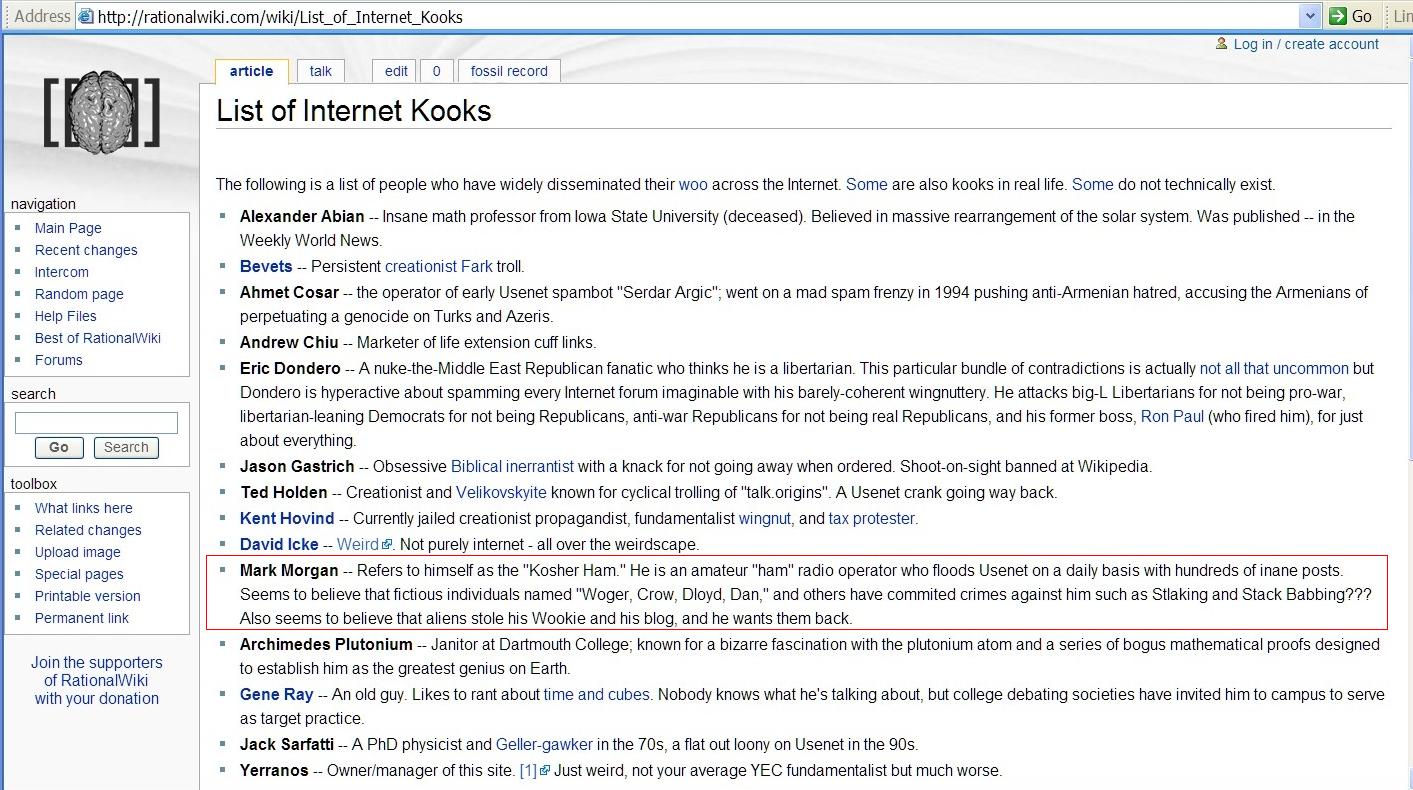Click the 'Archimedes Plutonium' entry name
The width and height of the screenshot is (1413, 790).
pyautogui.click(x=326, y=644)
